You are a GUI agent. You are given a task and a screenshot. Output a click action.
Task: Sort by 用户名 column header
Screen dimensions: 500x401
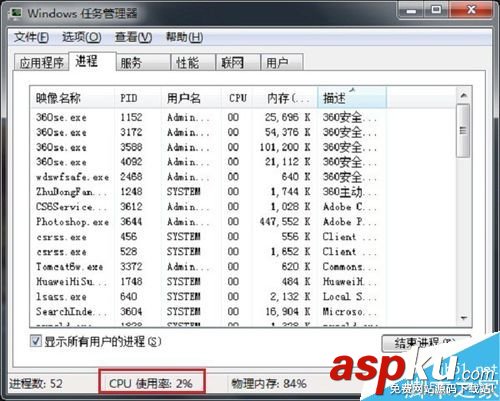(x=191, y=98)
